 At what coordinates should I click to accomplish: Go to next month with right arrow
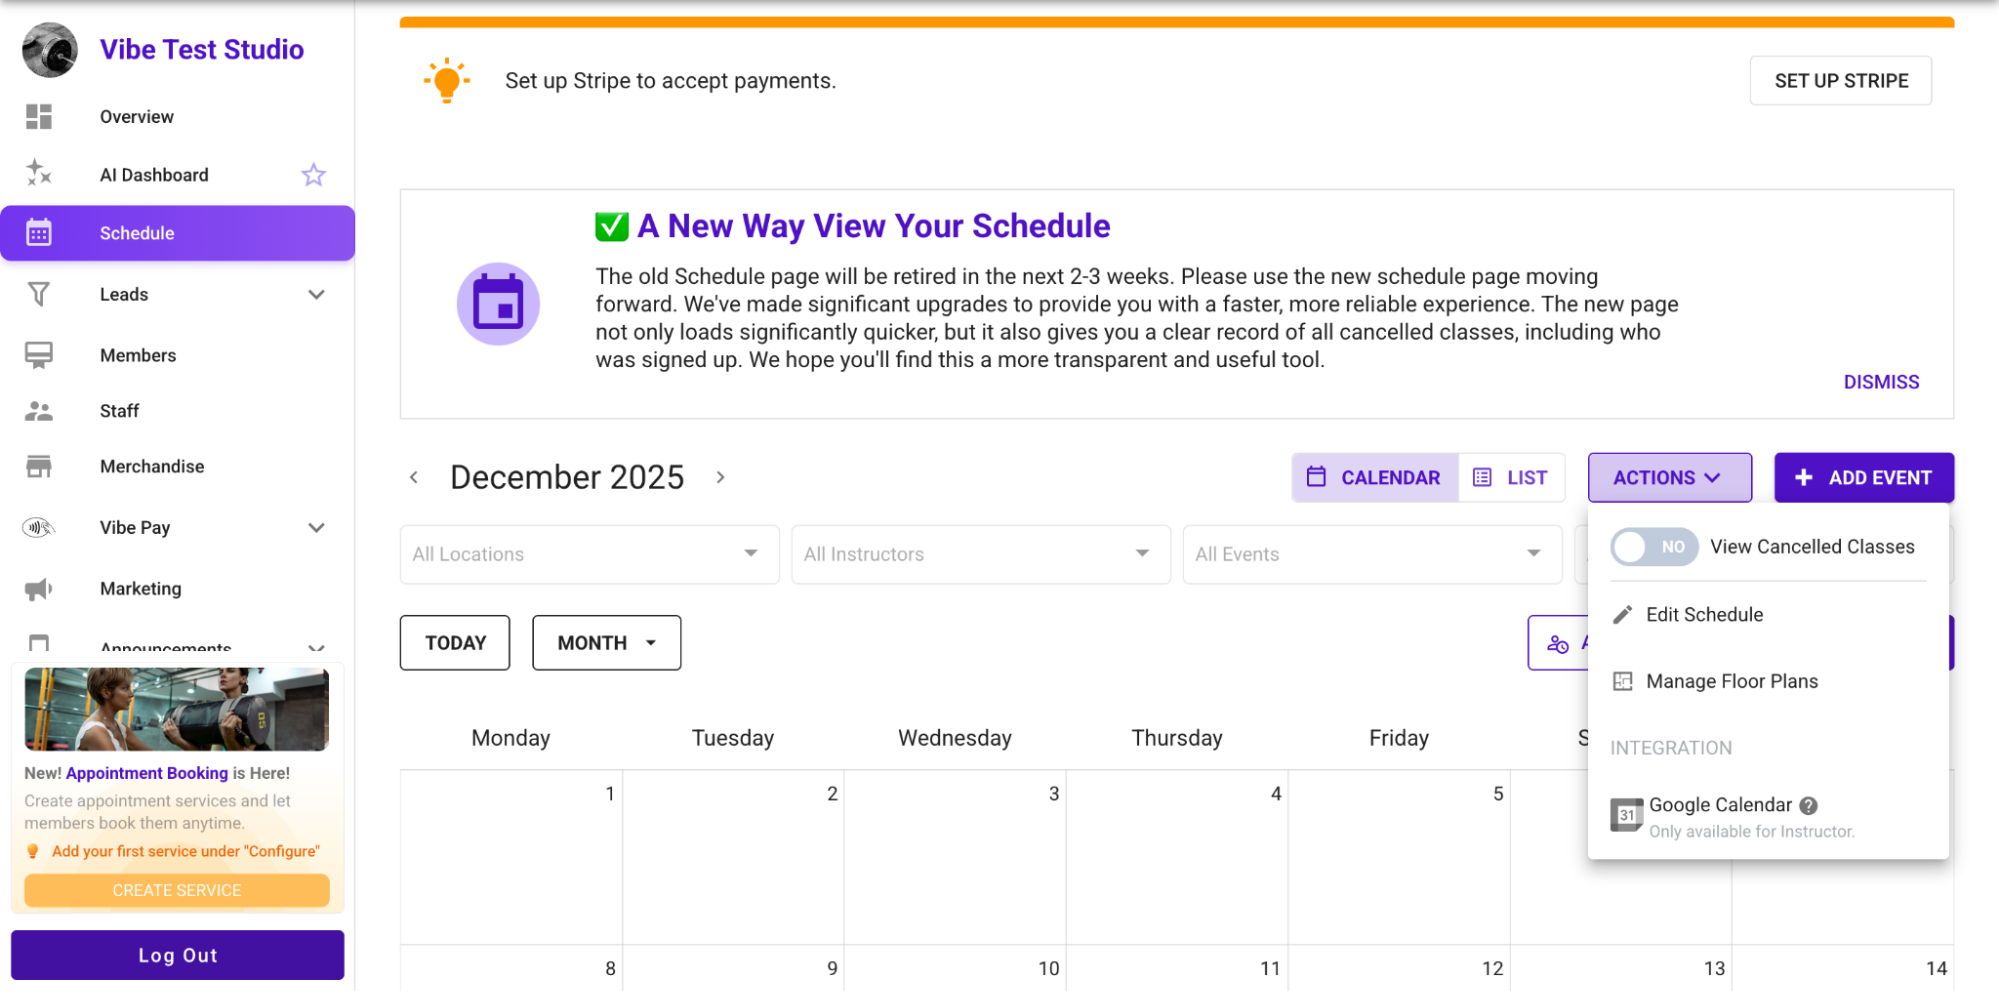coord(720,478)
